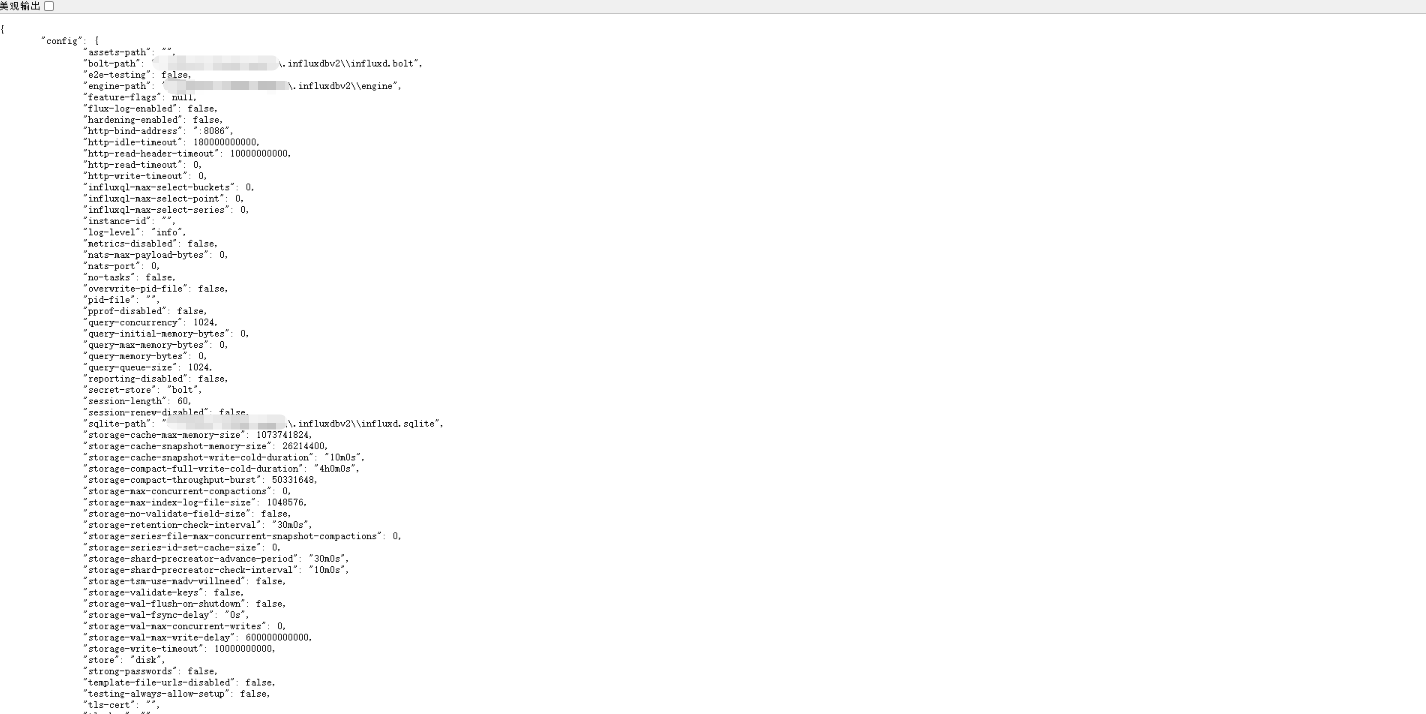Image resolution: width=1426 pixels, height=714 pixels.
Task: Click the "nats-port" key
Action: tap(113, 266)
